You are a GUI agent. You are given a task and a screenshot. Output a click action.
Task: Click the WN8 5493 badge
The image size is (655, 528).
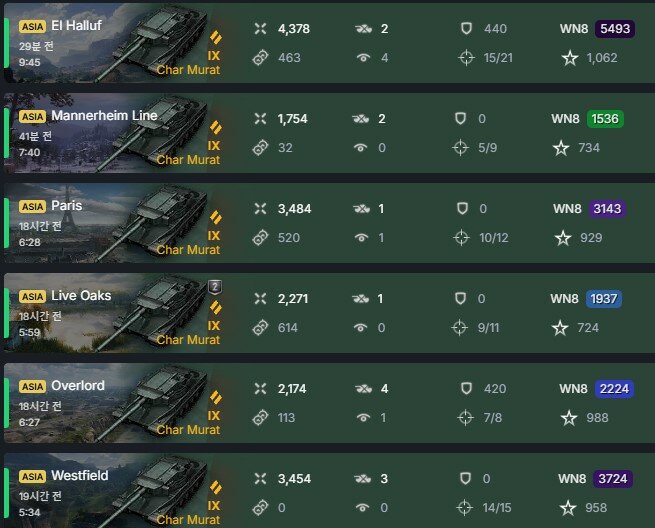tap(615, 29)
